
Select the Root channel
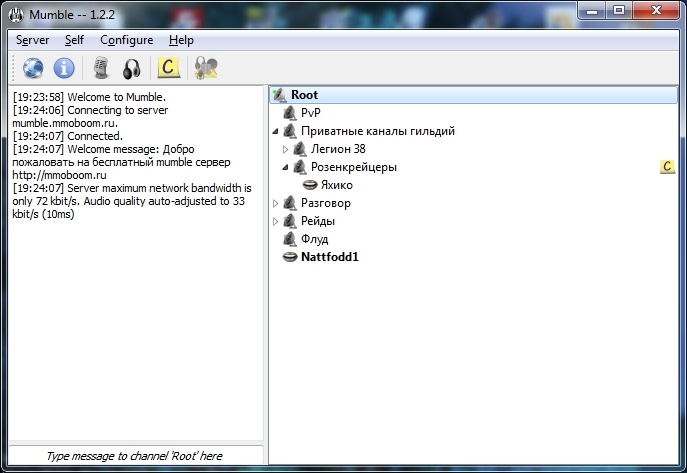coord(473,95)
